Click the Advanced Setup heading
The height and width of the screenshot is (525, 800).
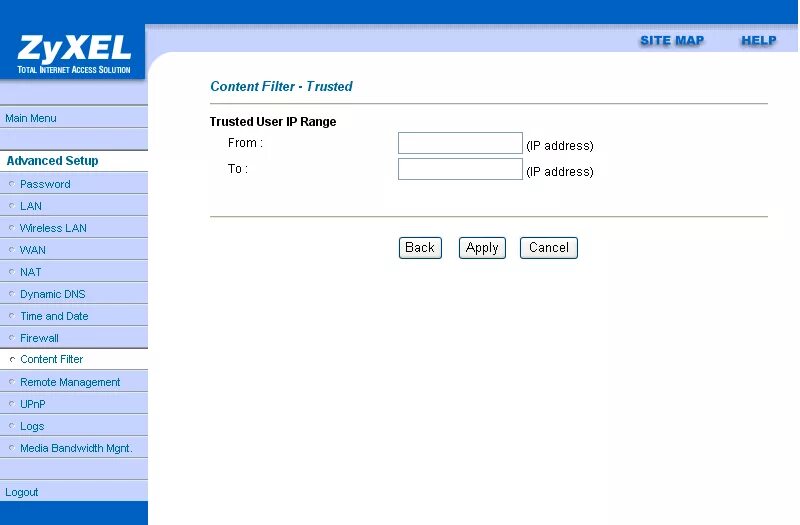click(52, 161)
